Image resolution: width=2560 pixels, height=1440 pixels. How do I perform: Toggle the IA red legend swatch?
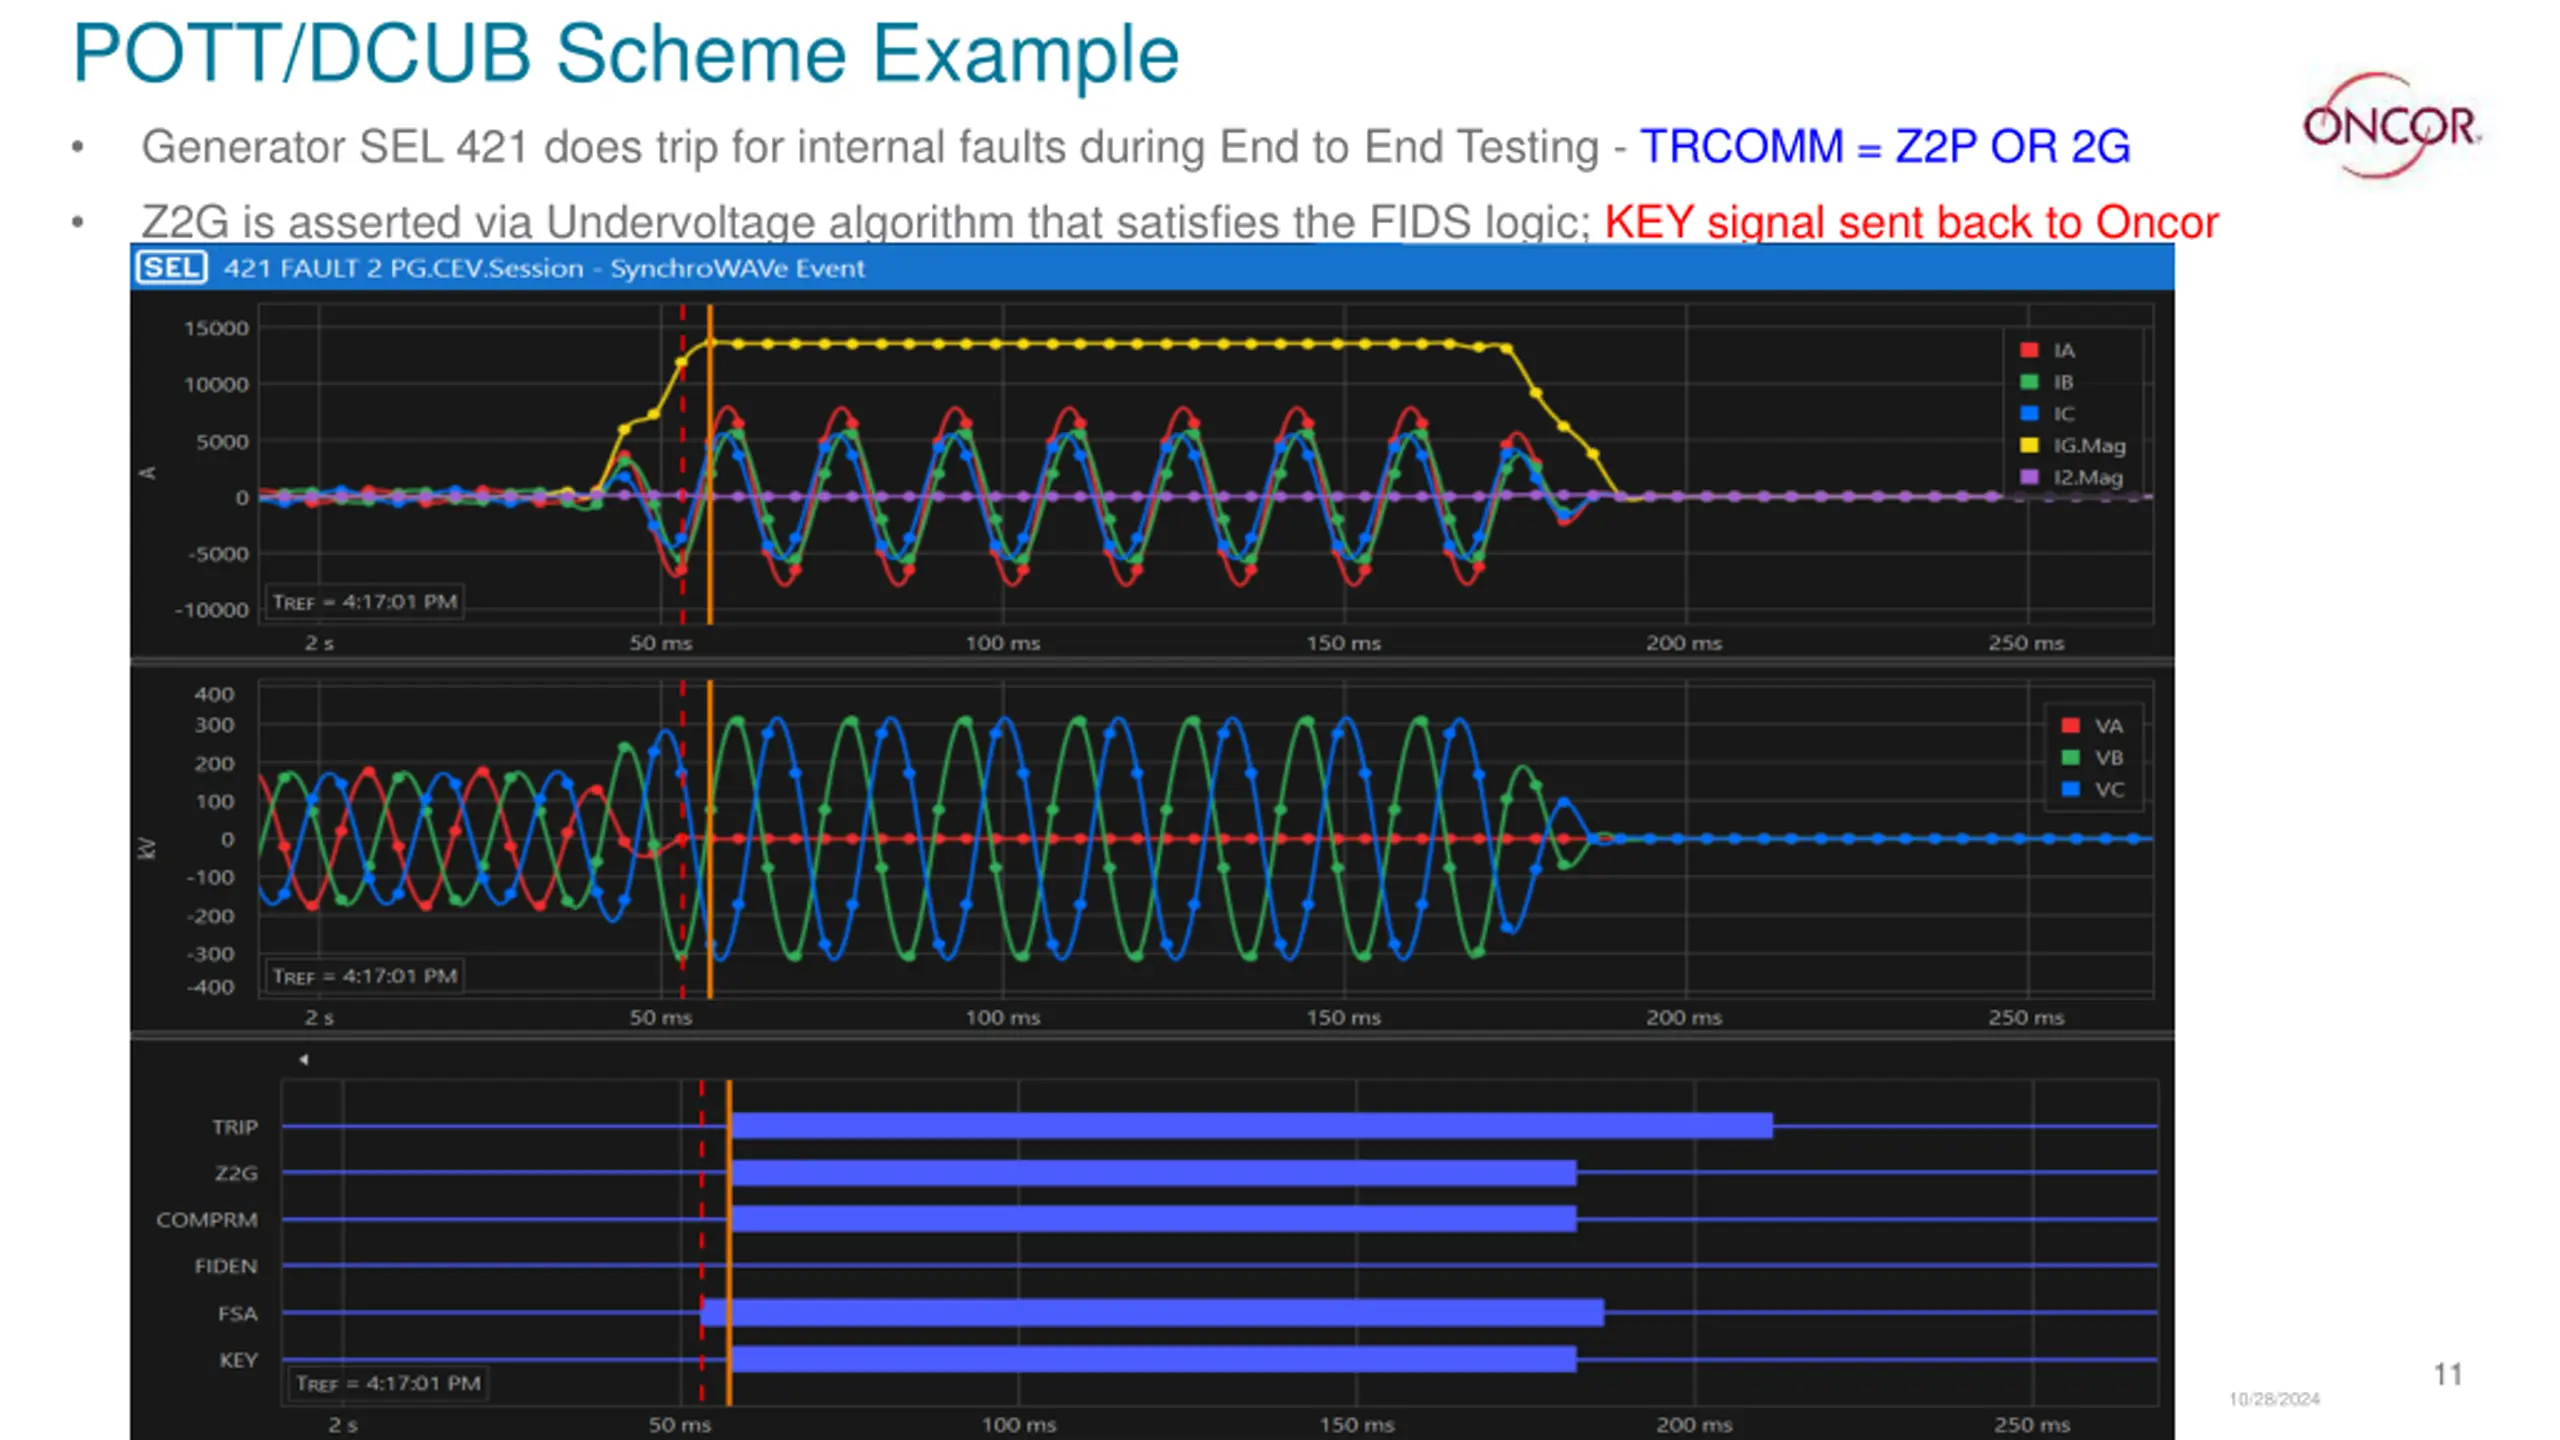click(2029, 350)
